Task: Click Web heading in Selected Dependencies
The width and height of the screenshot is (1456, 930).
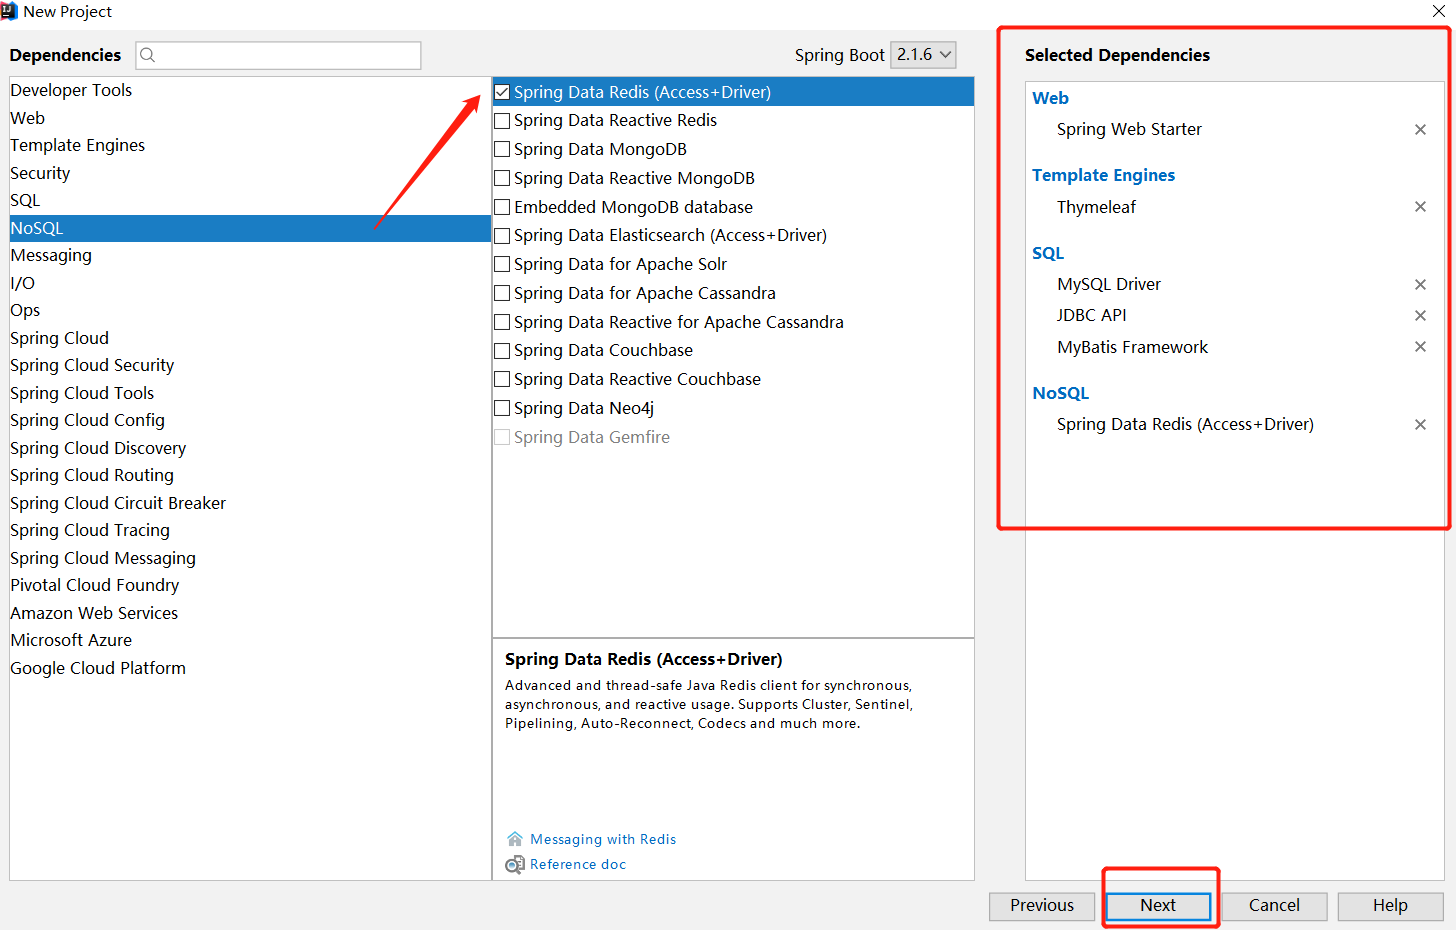Action: (x=1050, y=98)
